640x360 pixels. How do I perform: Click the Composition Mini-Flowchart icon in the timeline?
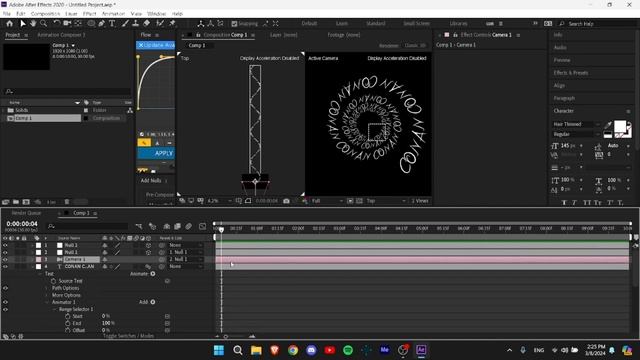(x=139, y=226)
